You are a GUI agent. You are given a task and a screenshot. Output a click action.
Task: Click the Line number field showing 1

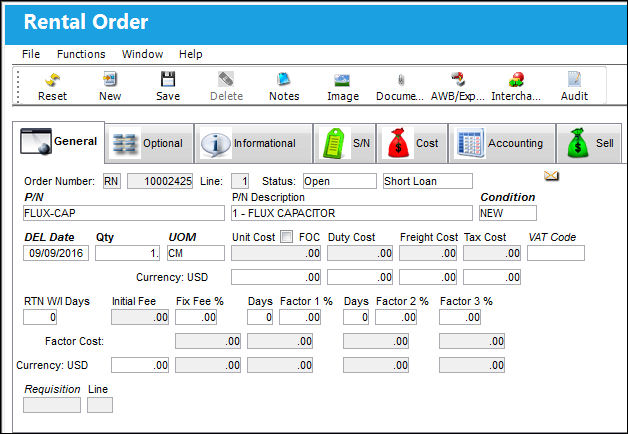pos(240,181)
